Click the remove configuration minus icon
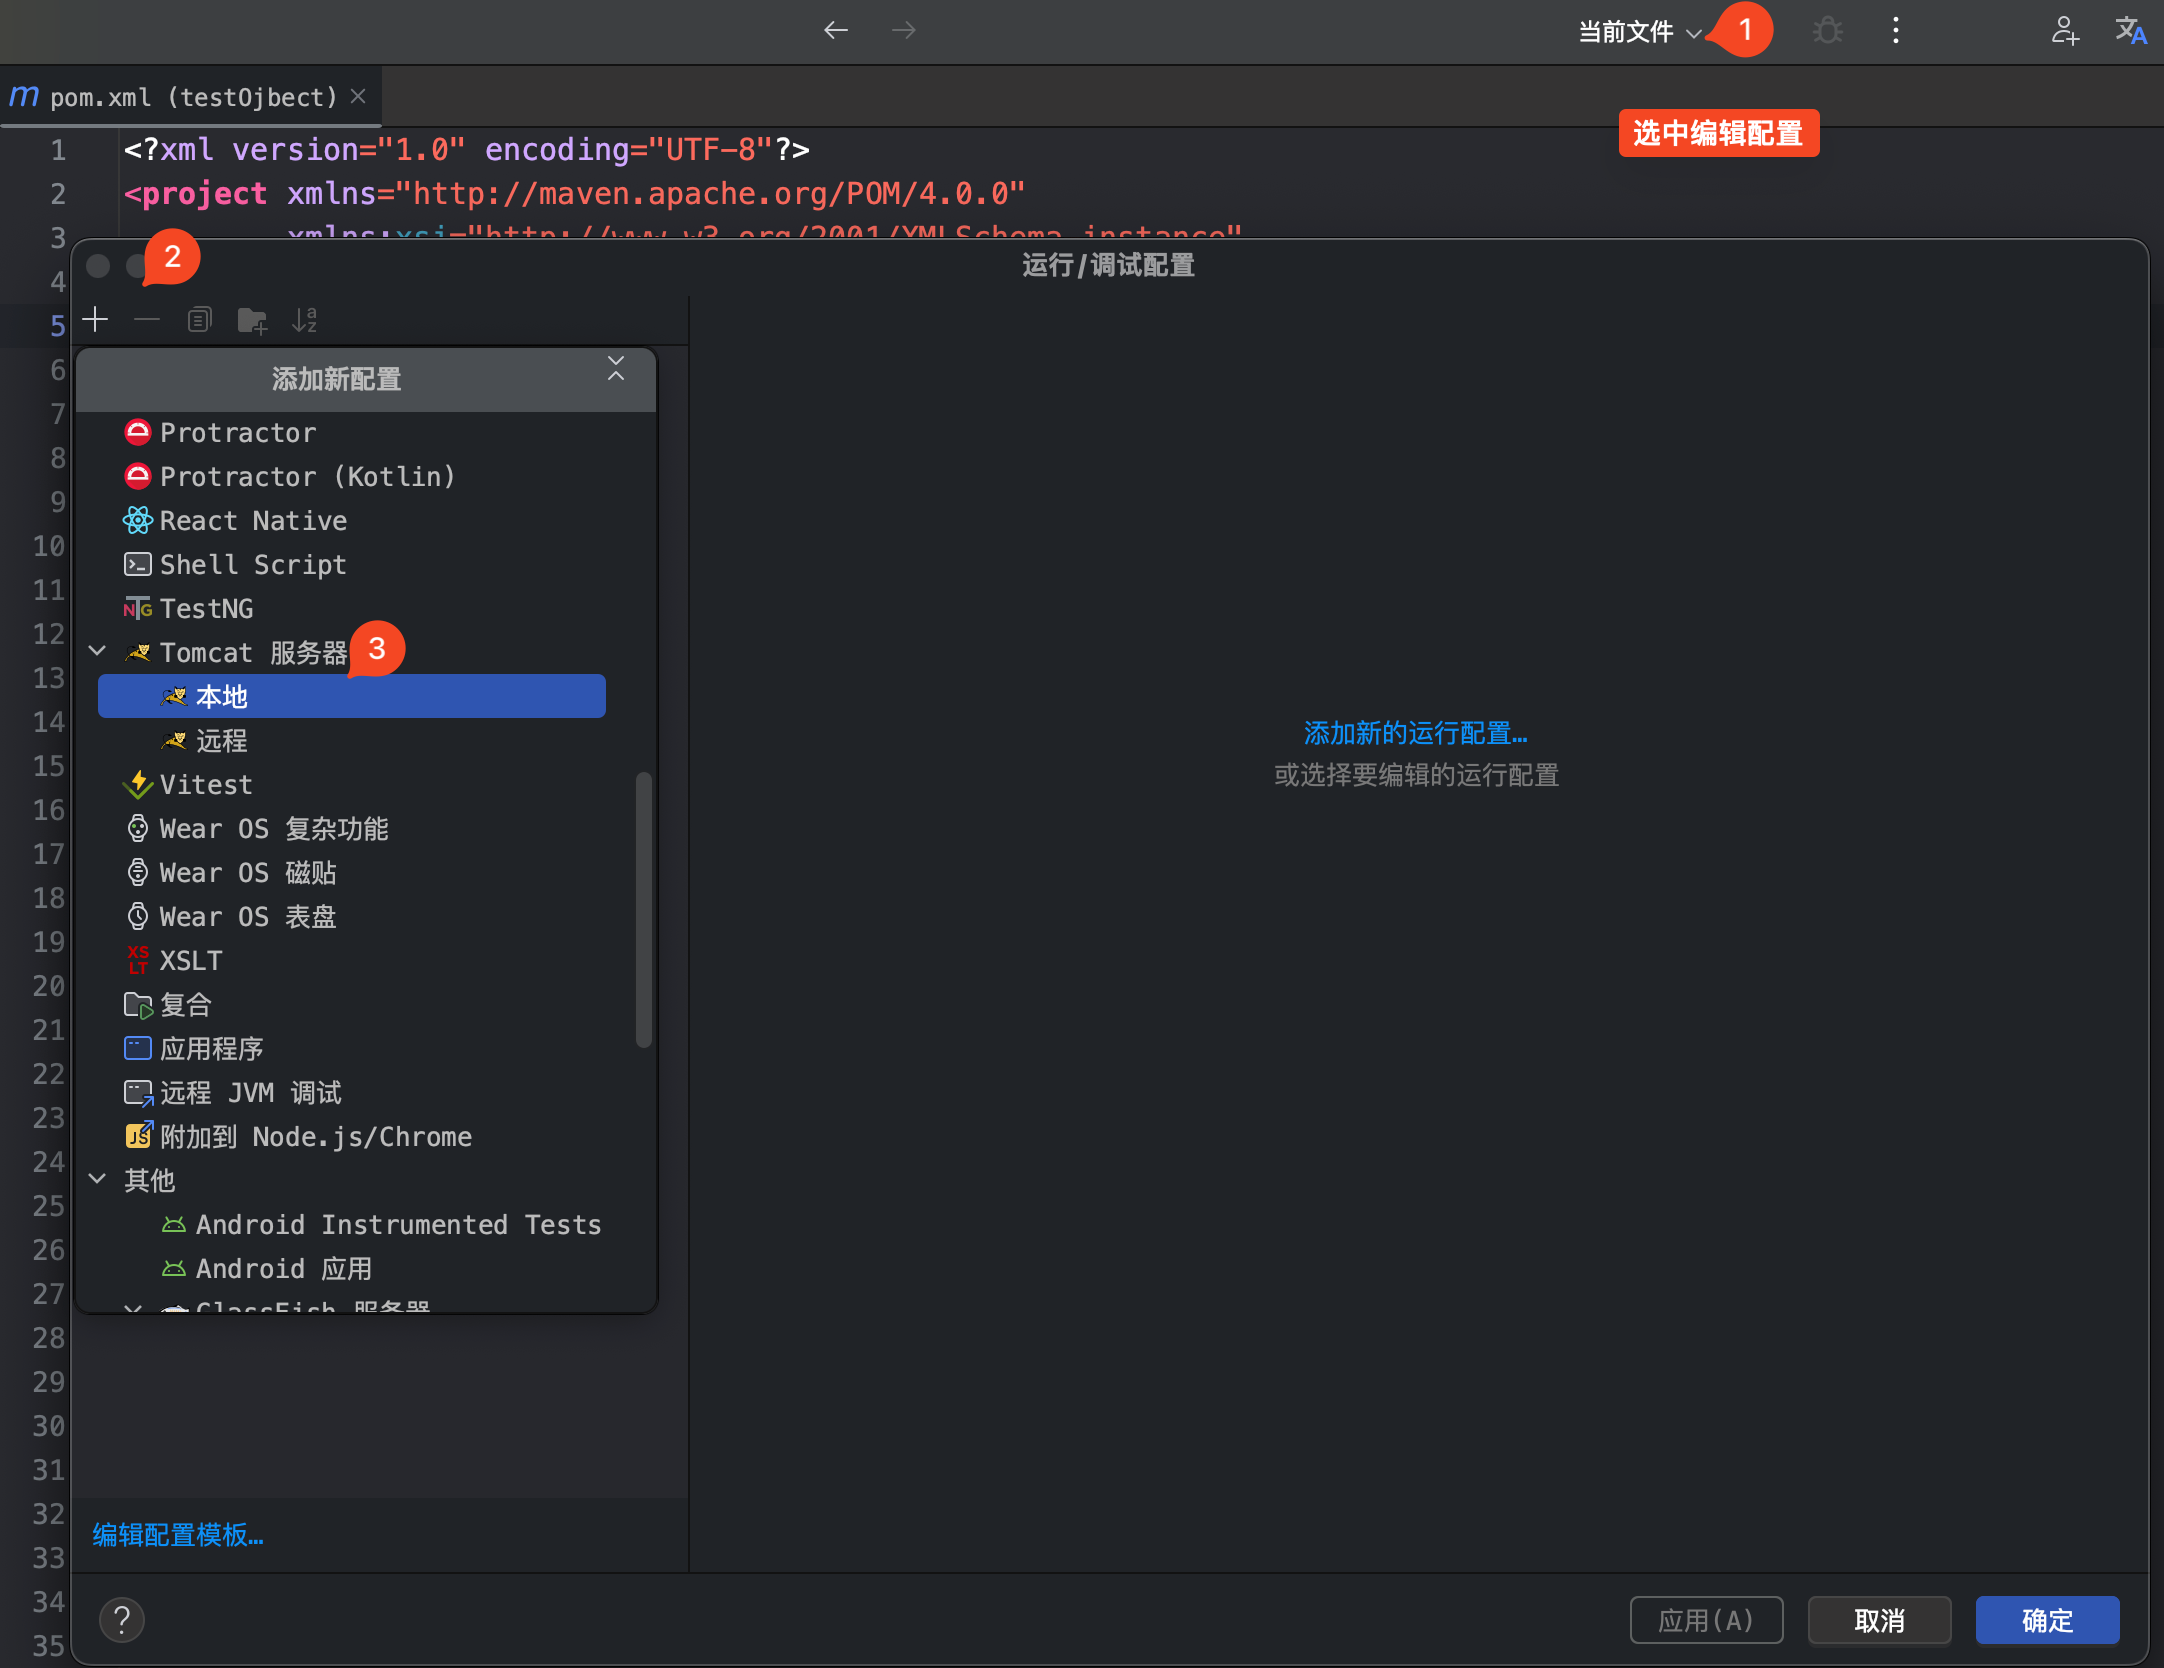This screenshot has width=2164, height=1668. point(147,320)
